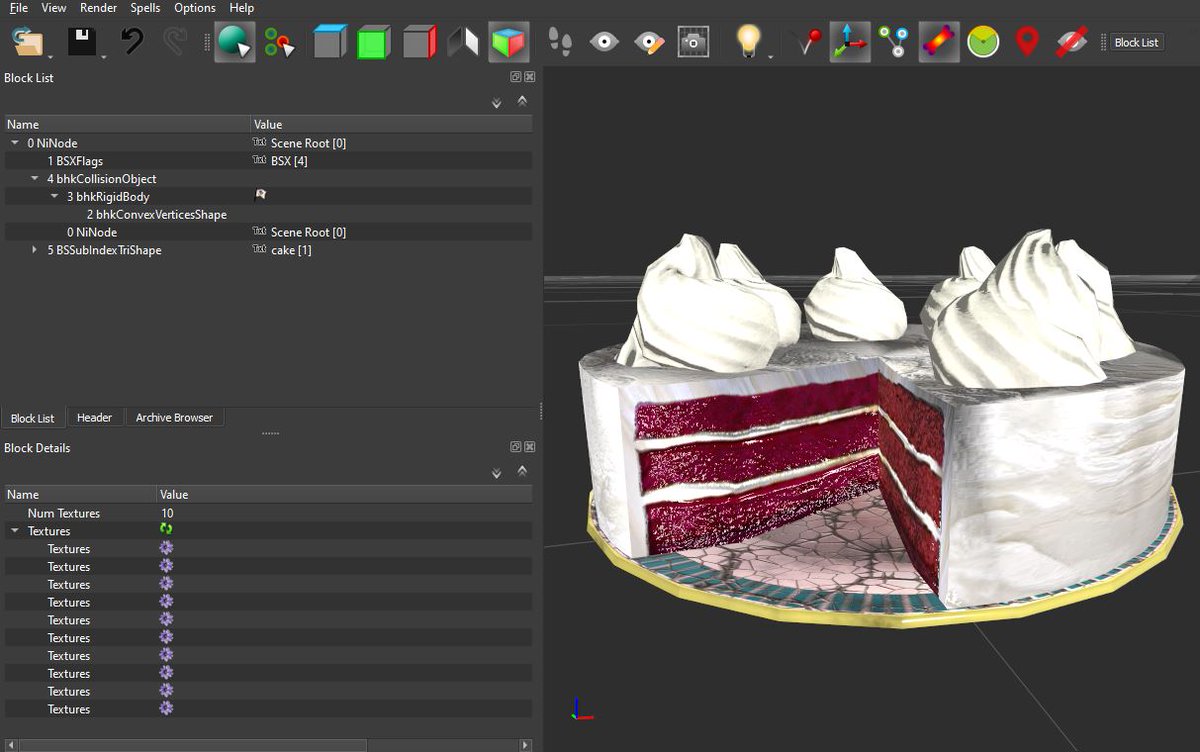This screenshot has width=1200, height=752.
Task: Float the Block List panel
Action: click(x=516, y=77)
